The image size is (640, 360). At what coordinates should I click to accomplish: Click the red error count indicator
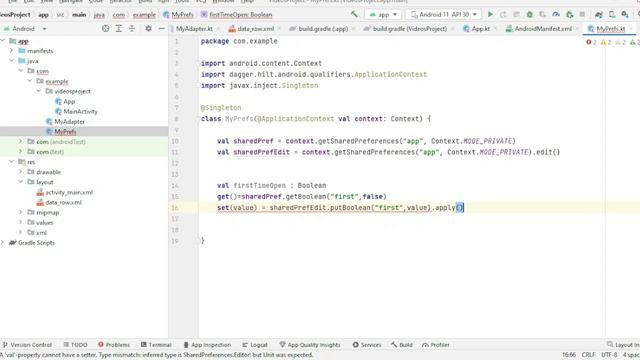coord(591,42)
